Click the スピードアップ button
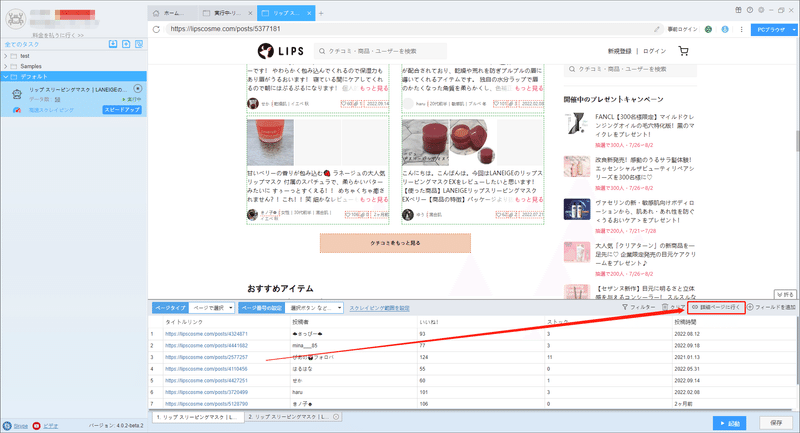Viewport: 800px width, 433px height. pos(122,110)
